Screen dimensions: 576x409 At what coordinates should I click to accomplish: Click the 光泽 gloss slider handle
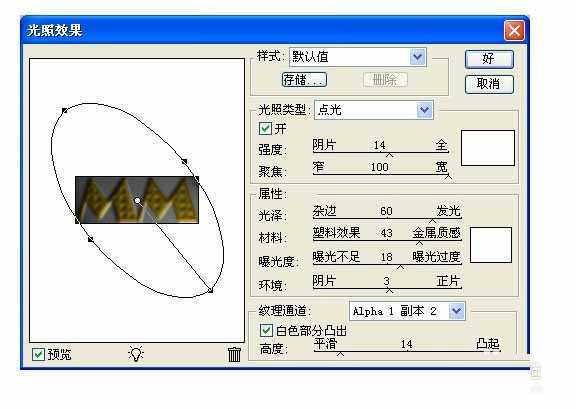[432, 221]
